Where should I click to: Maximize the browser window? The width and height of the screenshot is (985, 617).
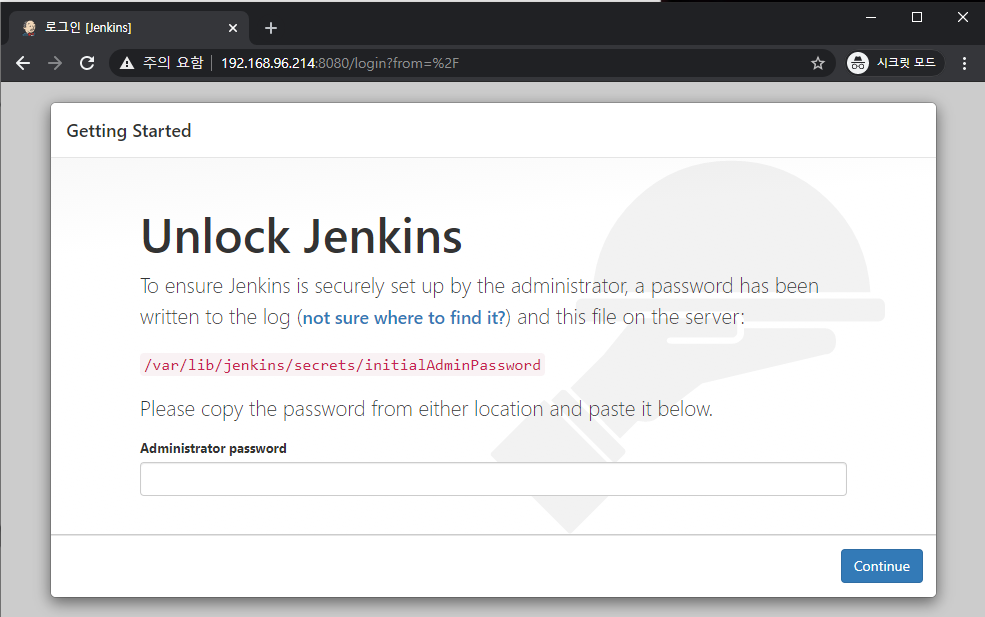pos(917,18)
